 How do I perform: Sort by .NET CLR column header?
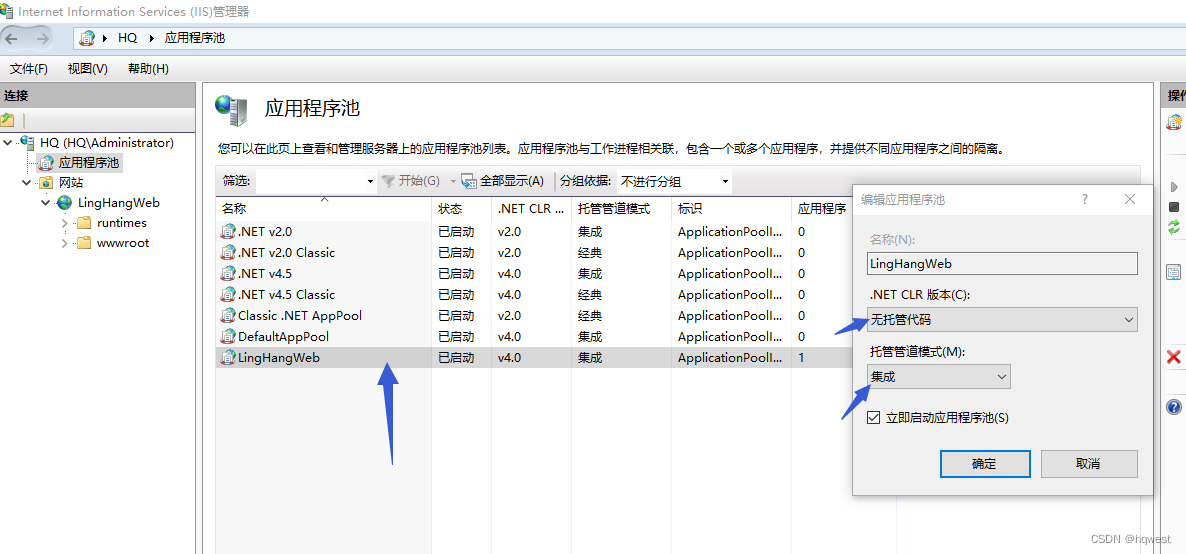click(531, 208)
